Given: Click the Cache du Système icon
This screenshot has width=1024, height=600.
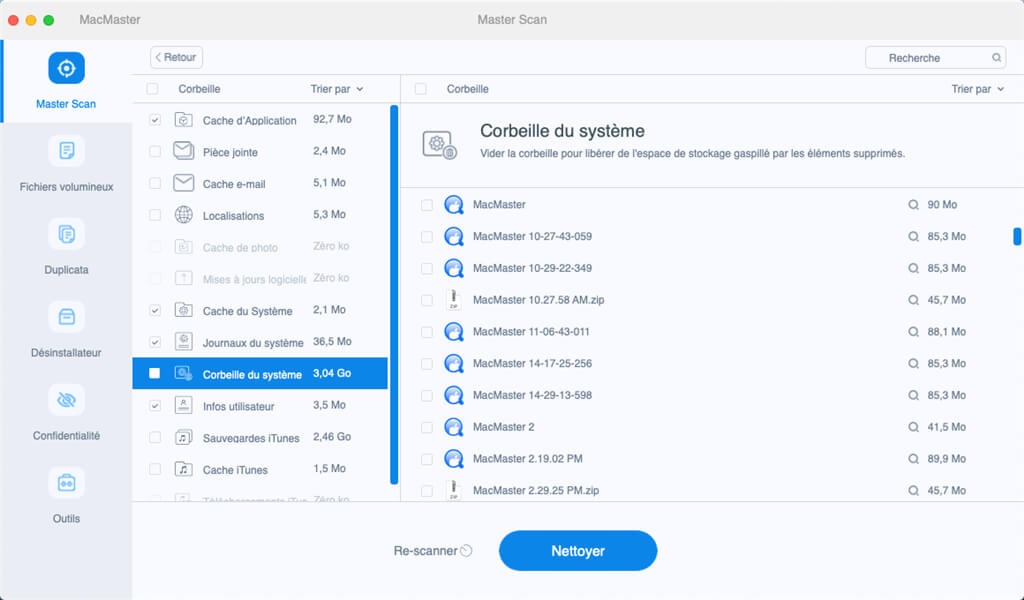Looking at the screenshot, I should [184, 310].
